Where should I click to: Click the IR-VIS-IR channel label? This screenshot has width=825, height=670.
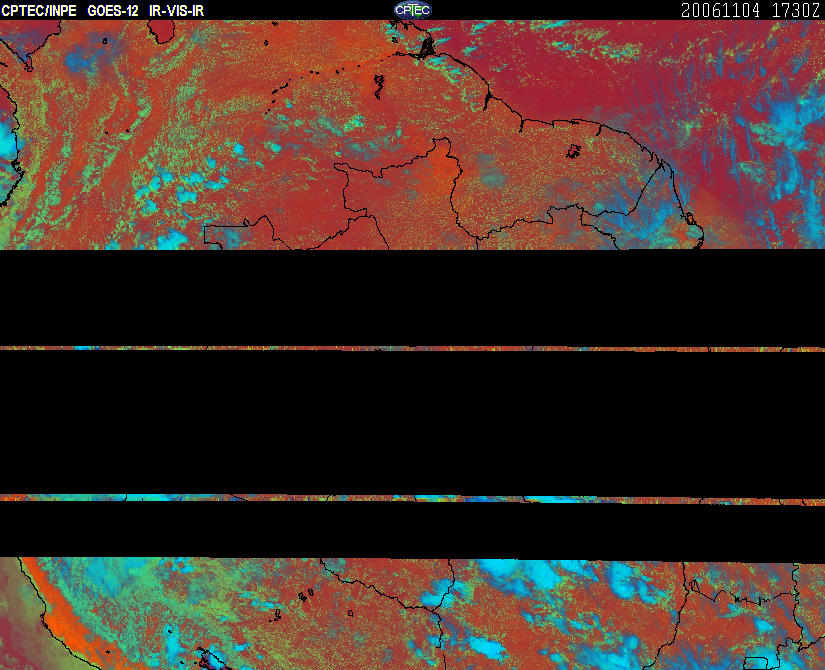[x=176, y=11]
